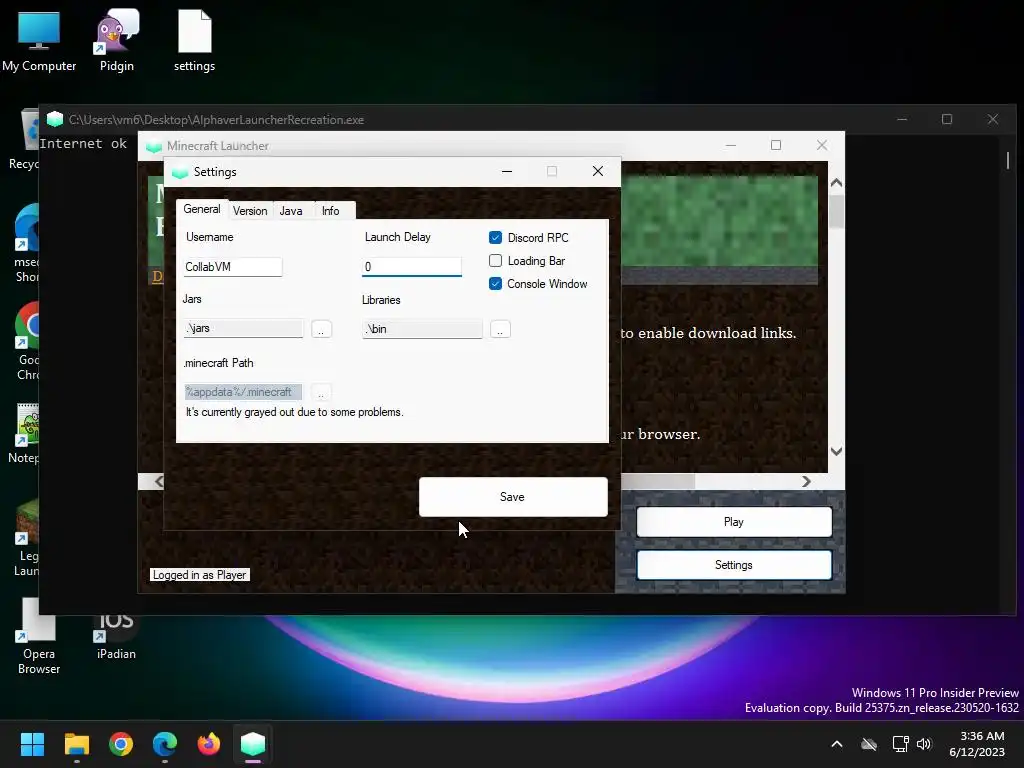
Task: Click the Minecraft Launcher title icon
Action: click(x=153, y=146)
